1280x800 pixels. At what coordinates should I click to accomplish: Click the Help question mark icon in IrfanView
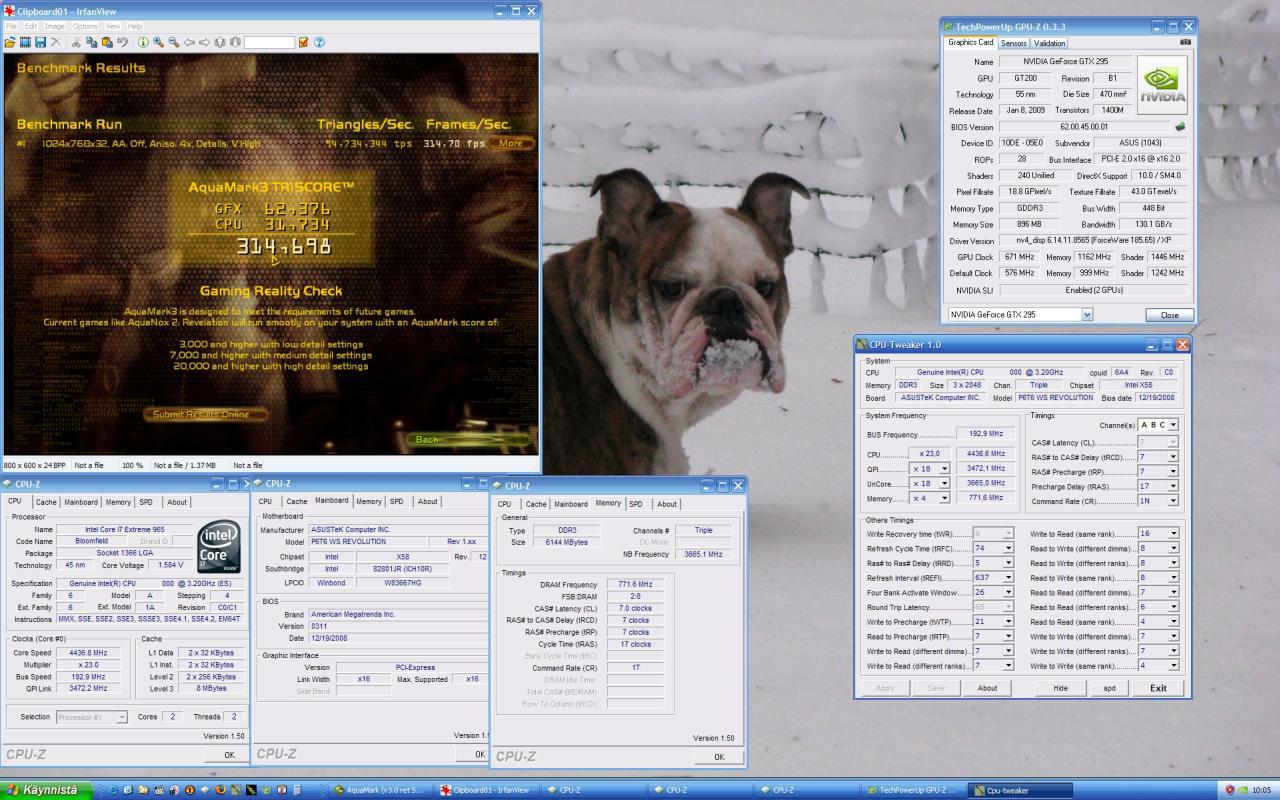pyautogui.click(x=319, y=42)
